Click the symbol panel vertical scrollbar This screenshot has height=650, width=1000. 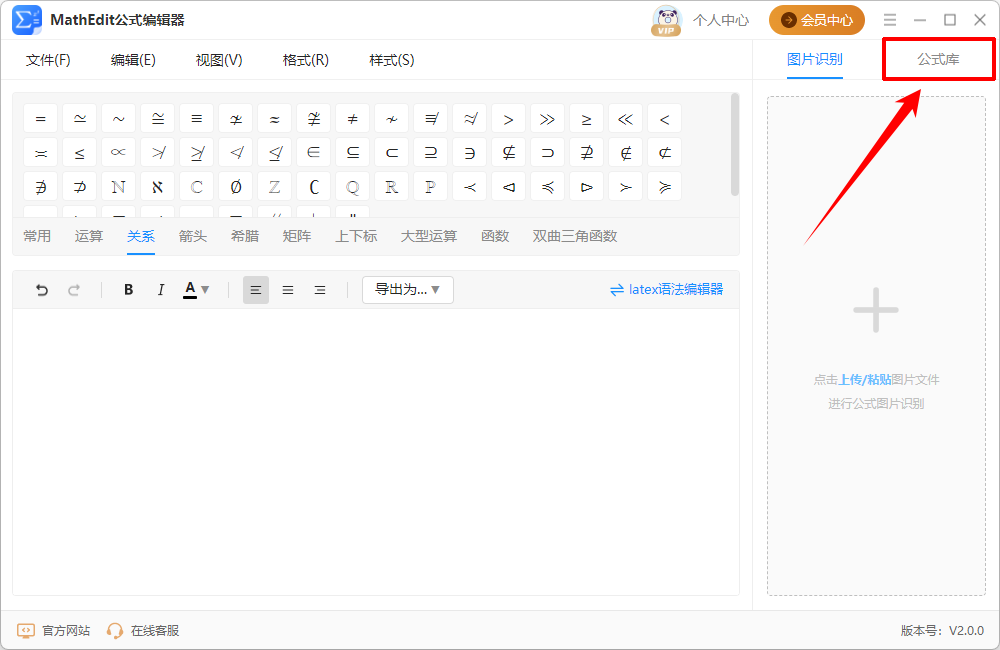click(x=735, y=144)
